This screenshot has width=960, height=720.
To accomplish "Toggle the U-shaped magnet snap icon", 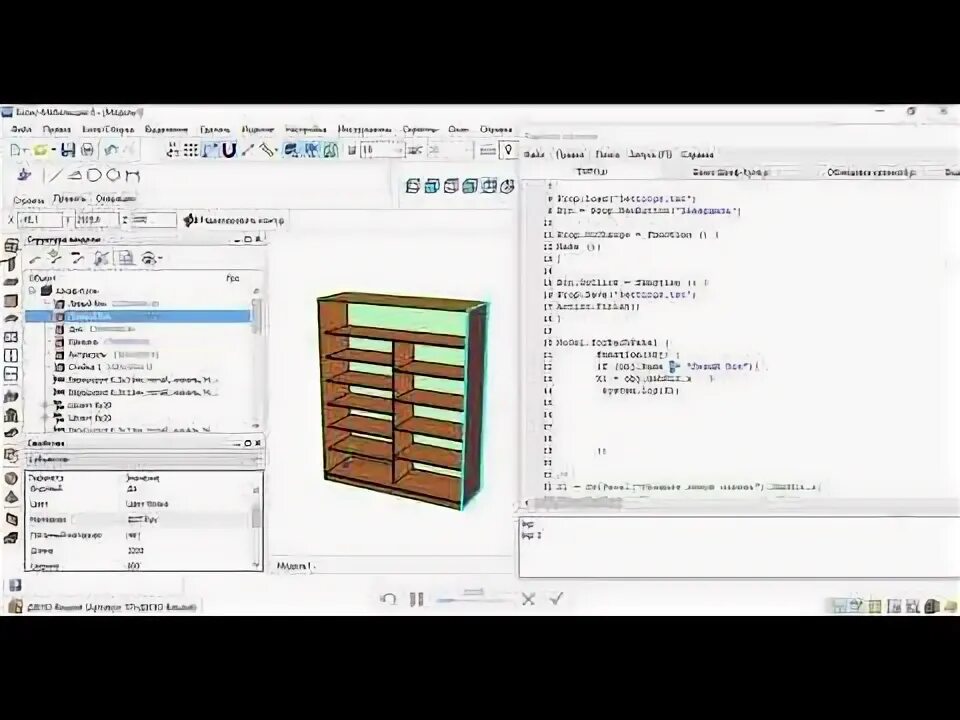I will [229, 151].
